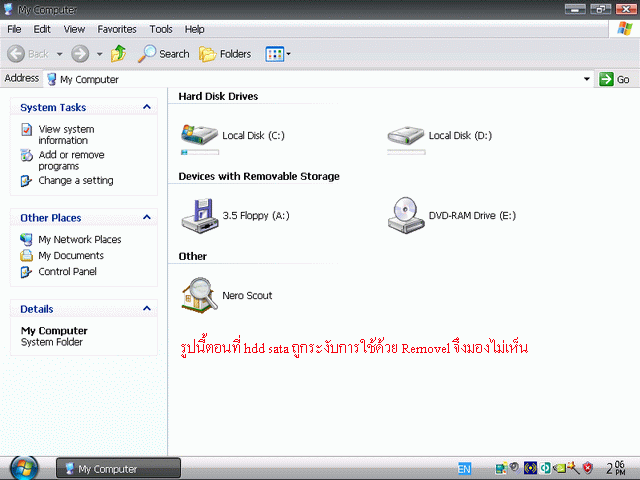Click My Computer taskbar button
The image size is (640, 480).
(118, 468)
